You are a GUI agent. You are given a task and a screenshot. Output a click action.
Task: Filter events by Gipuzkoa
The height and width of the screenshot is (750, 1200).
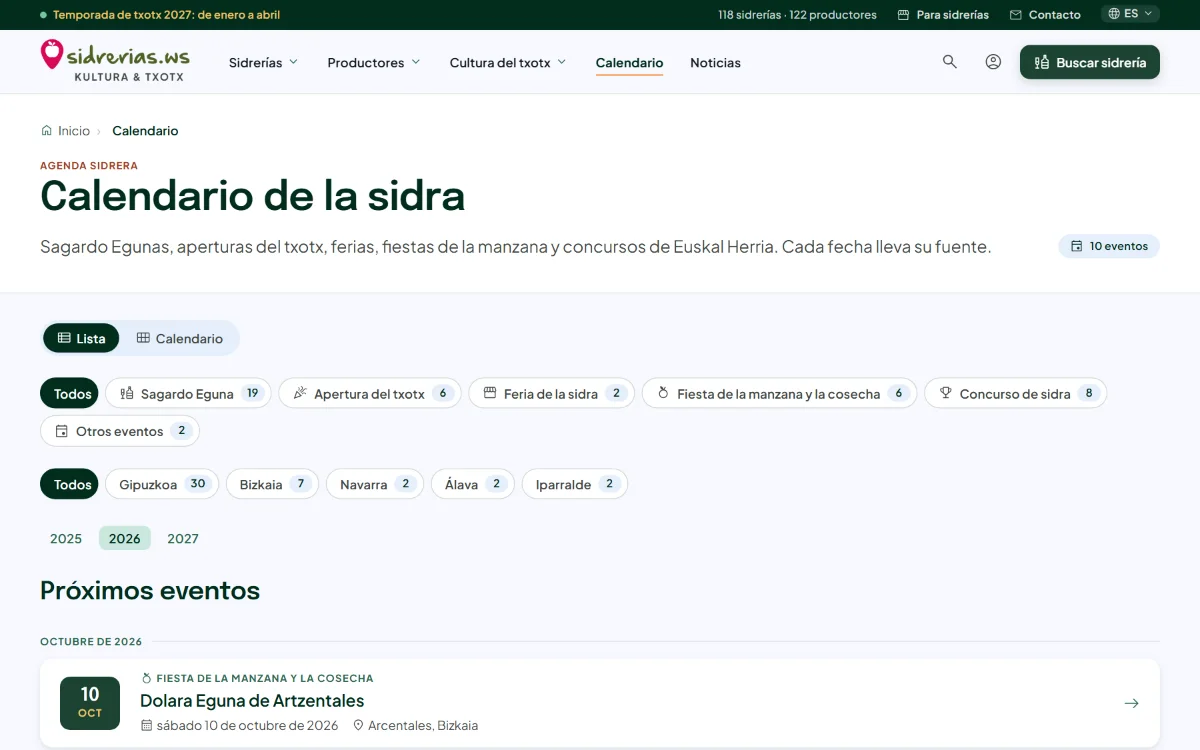162,484
